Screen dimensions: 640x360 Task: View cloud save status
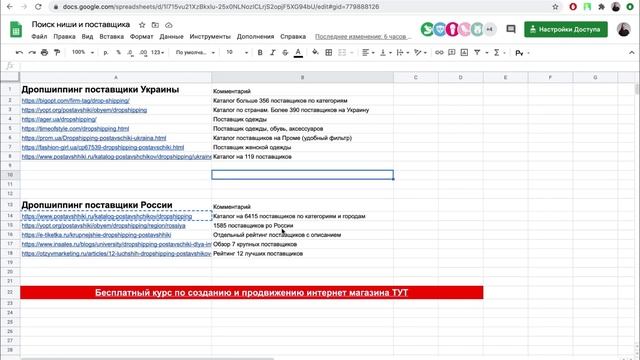[169, 25]
